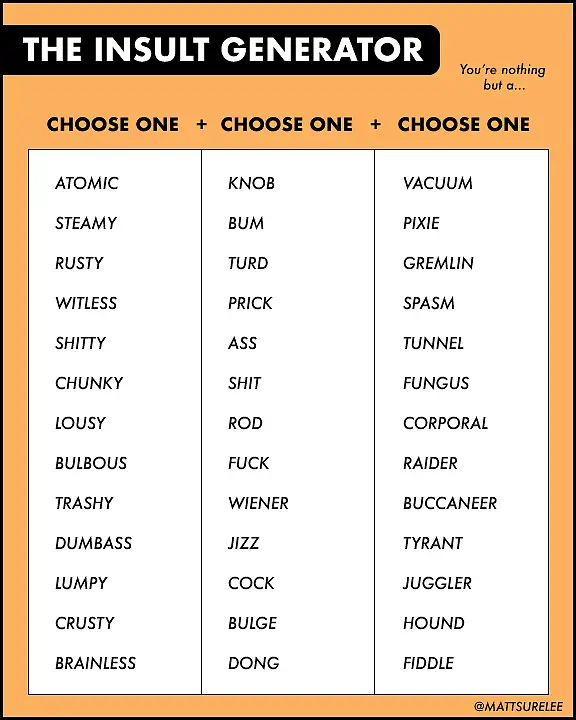Click VACUUM in the third column
The image size is (576, 720).
tap(438, 183)
